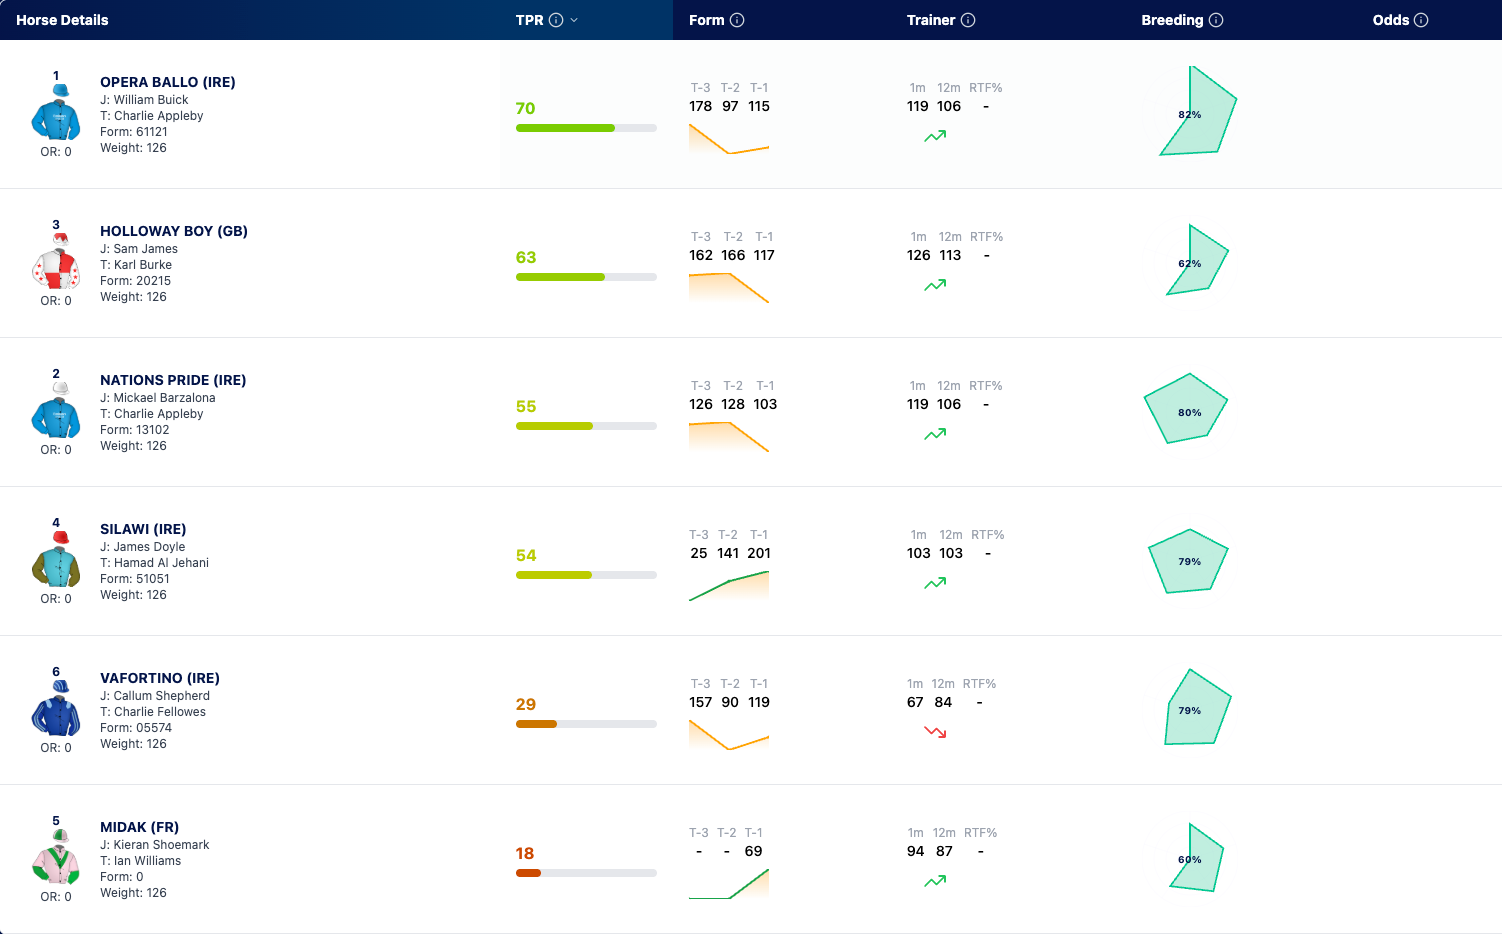Click Opera Ballo's blue jockey silks icon
This screenshot has width=1502, height=934.
(56, 112)
